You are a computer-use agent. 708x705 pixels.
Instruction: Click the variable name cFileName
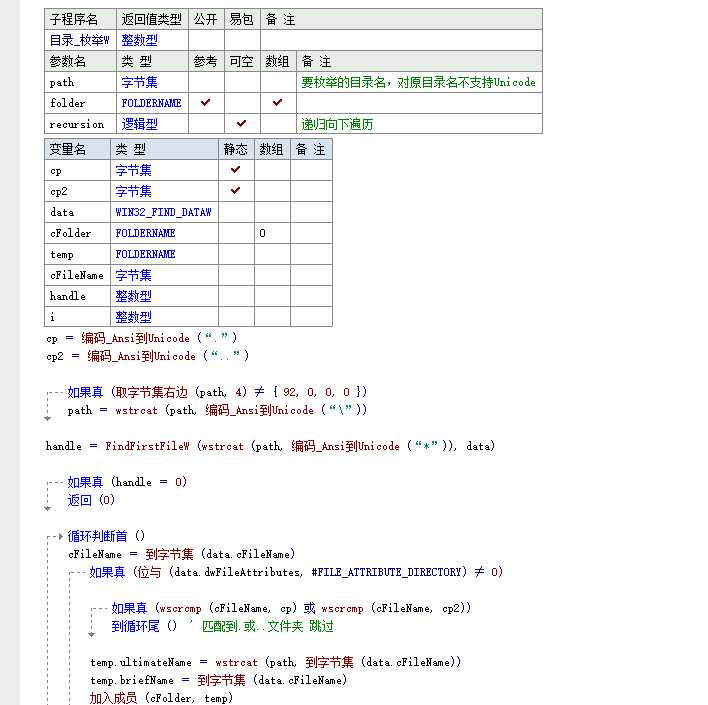(x=77, y=275)
